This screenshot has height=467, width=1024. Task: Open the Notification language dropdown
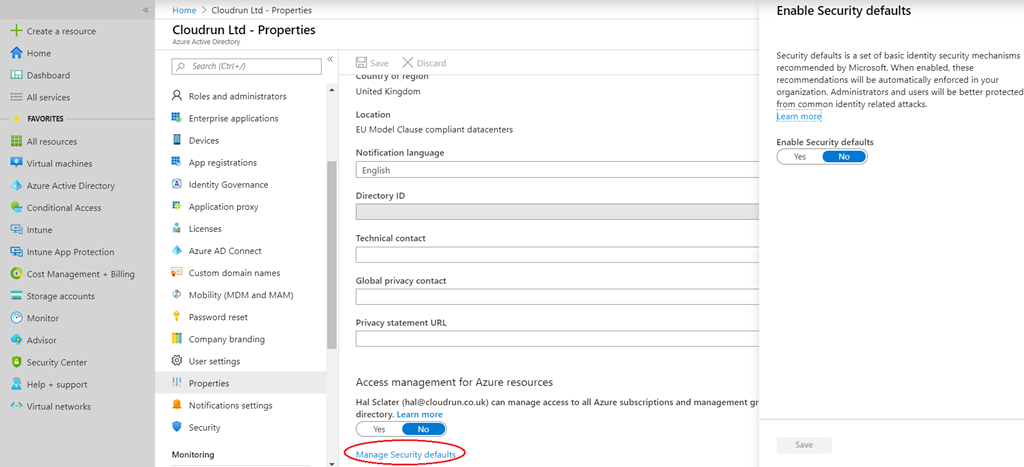coord(556,170)
